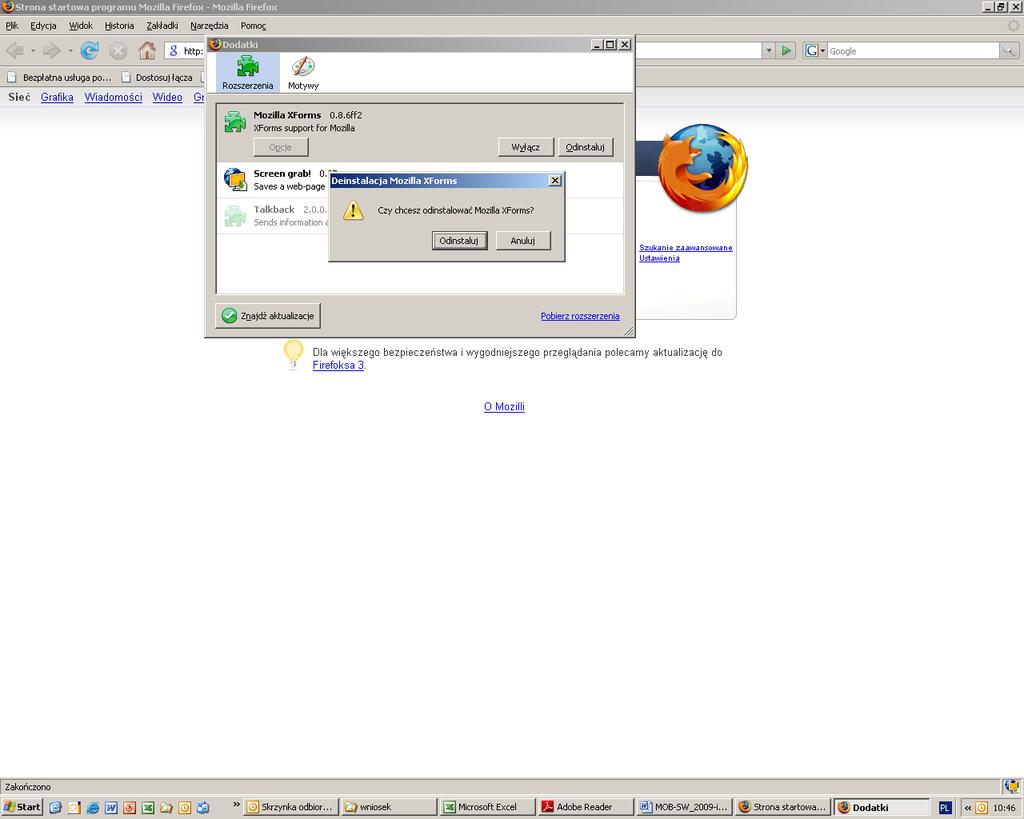Cancel the uninstall with Anuluj

coord(522,240)
